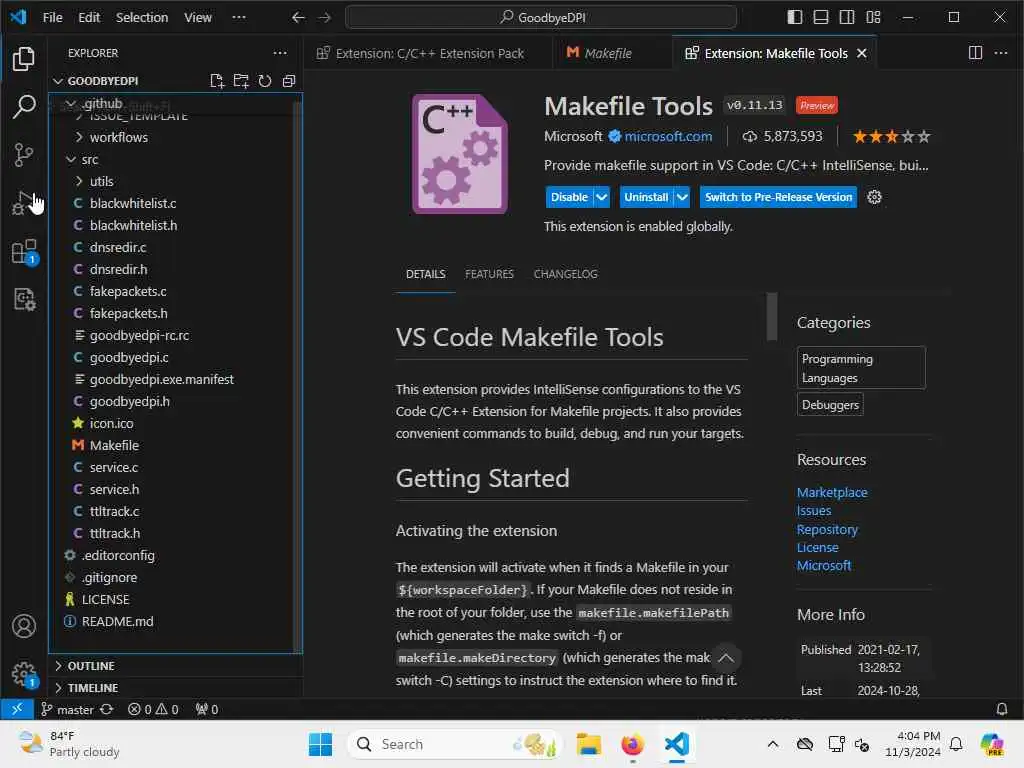Open the notifications bell in status bar
Viewport: 1024px width, 768px height.
coord(1001,709)
